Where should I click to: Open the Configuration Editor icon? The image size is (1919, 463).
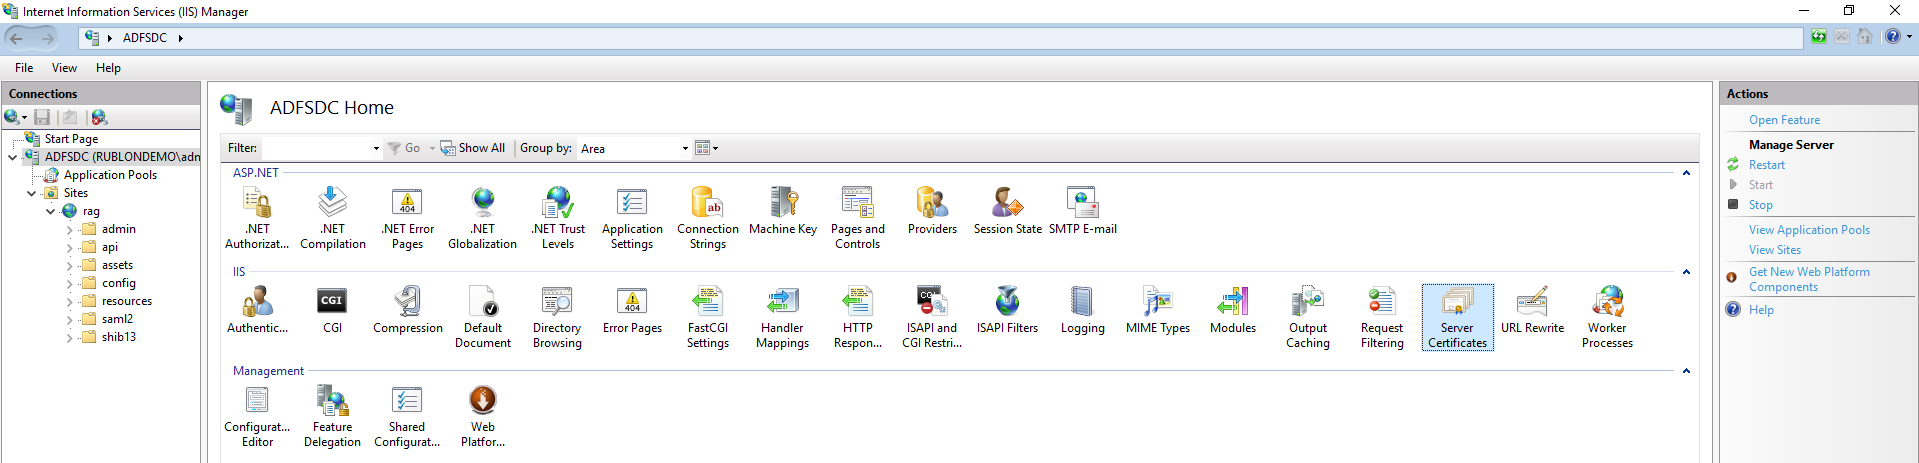(257, 414)
